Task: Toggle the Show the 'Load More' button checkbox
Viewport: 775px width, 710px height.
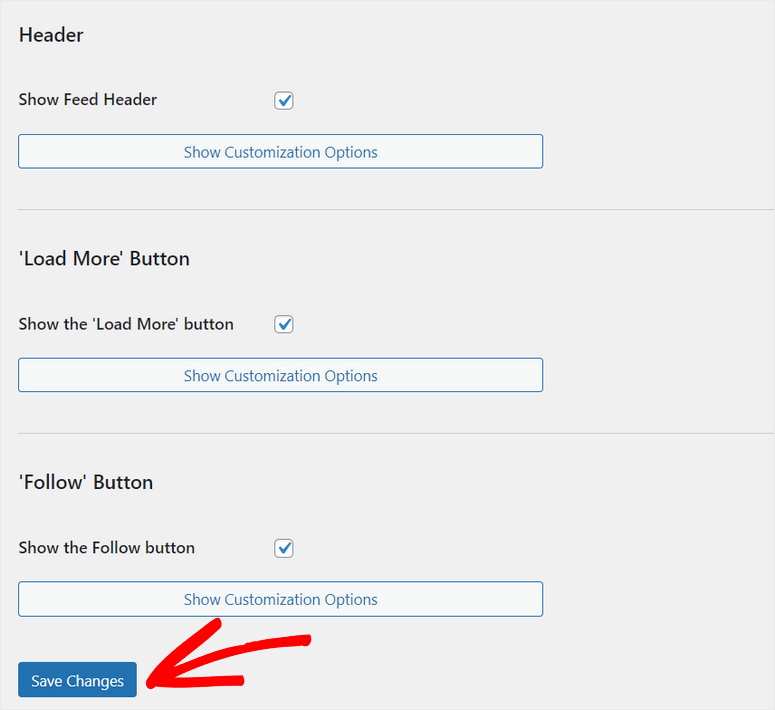Action: (284, 324)
